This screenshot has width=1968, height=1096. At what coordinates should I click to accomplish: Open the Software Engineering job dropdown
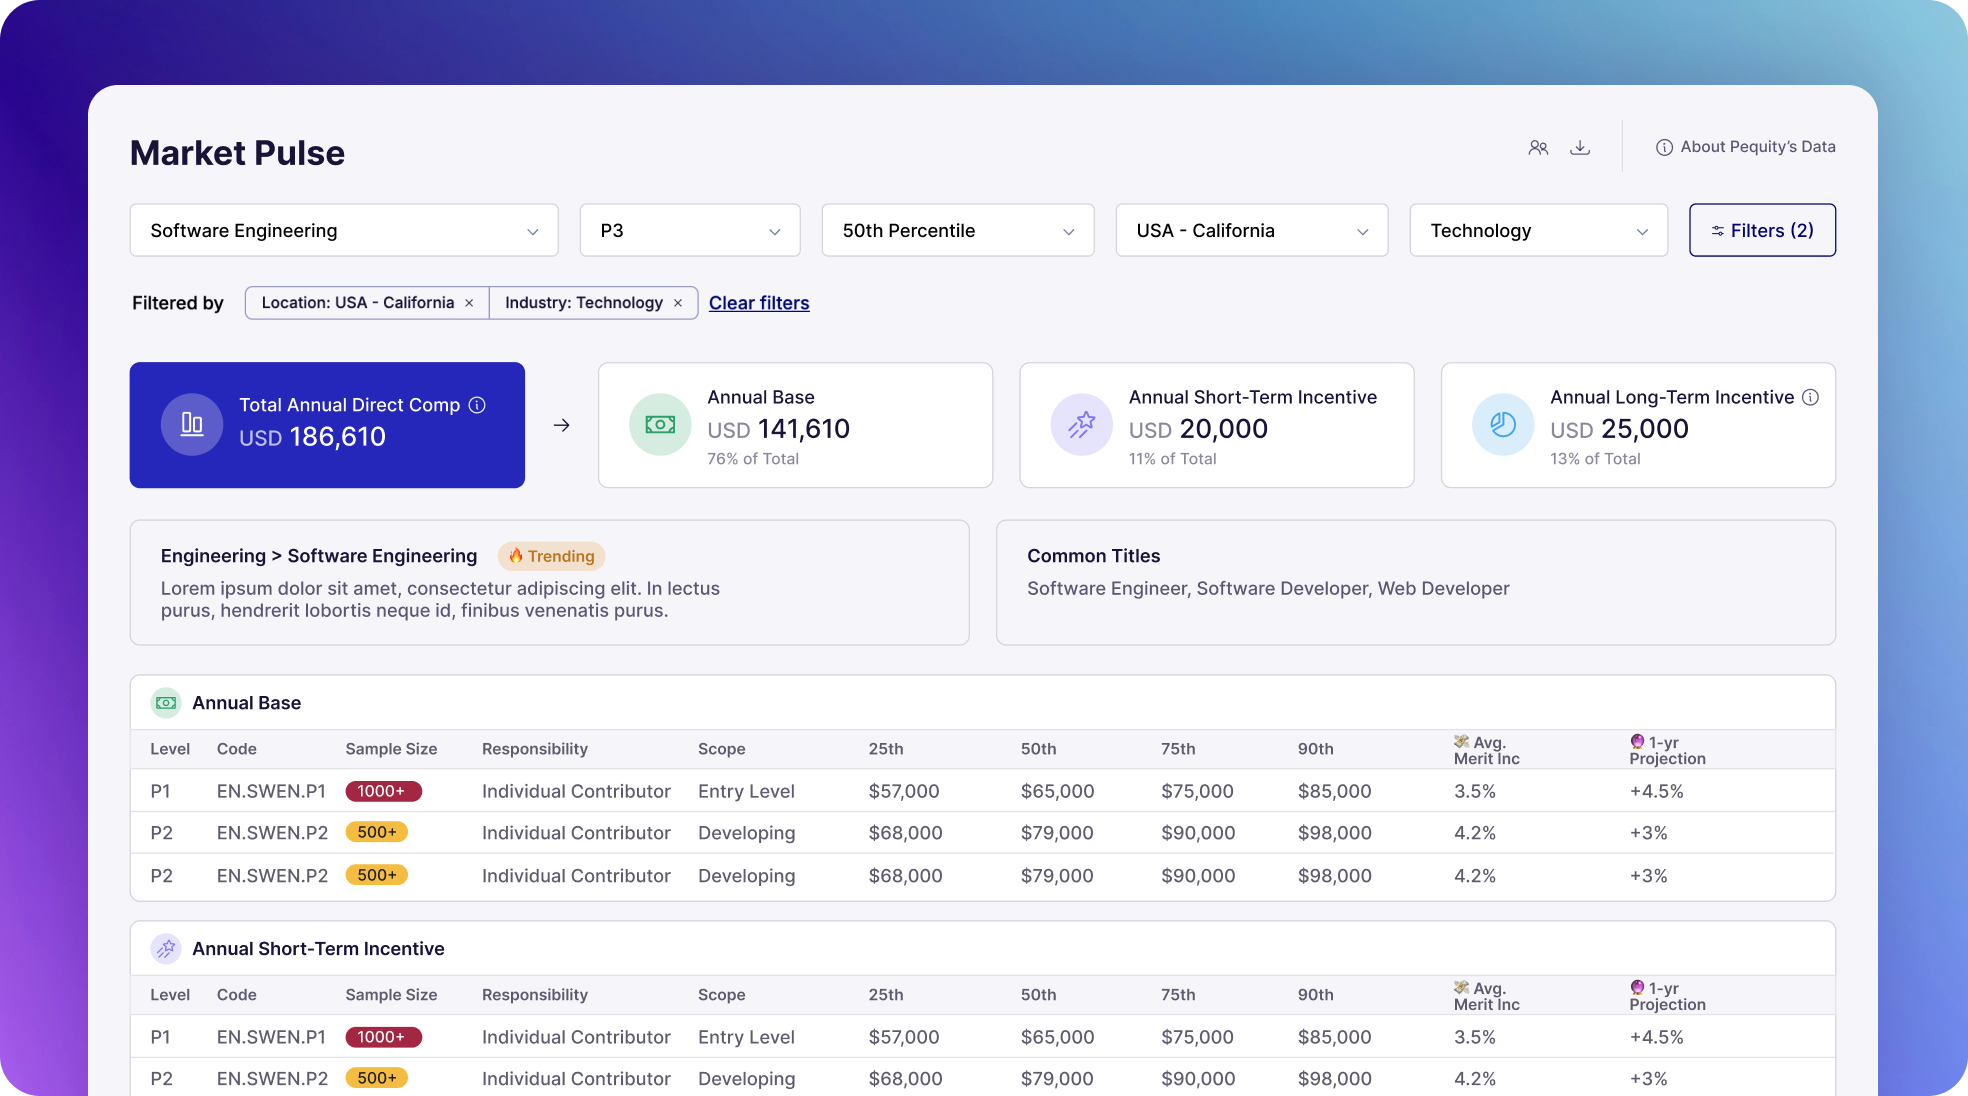(x=343, y=231)
